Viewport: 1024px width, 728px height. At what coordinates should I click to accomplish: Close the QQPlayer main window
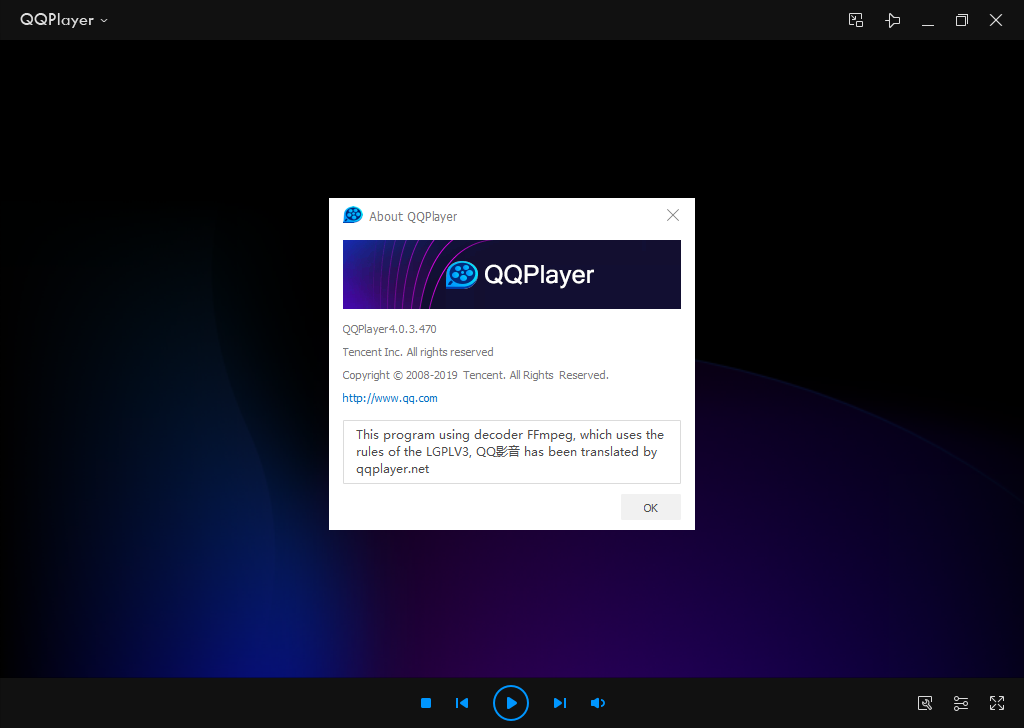click(995, 20)
